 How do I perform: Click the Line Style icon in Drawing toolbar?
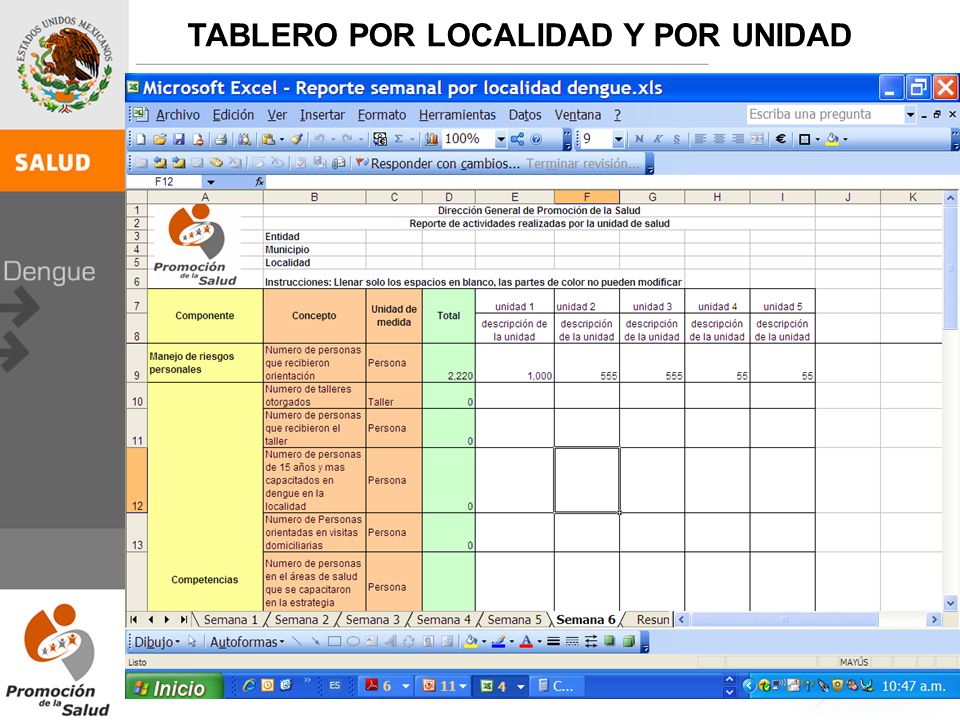[x=553, y=642]
